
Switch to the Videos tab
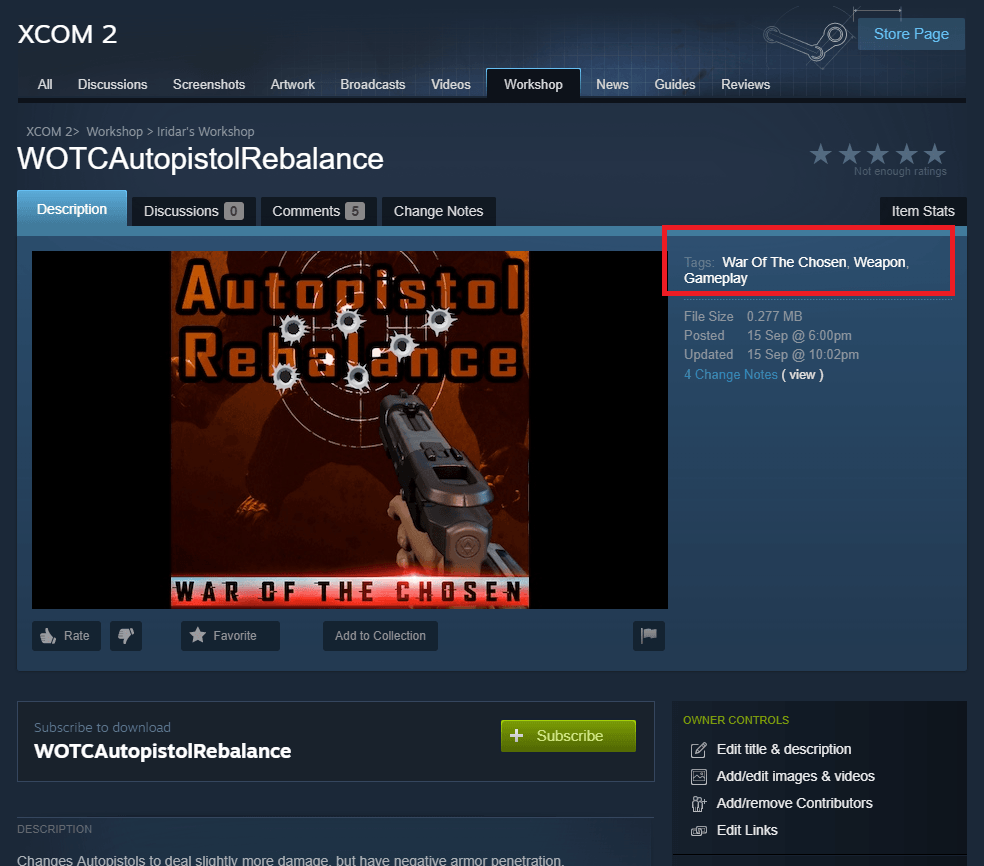coord(451,84)
